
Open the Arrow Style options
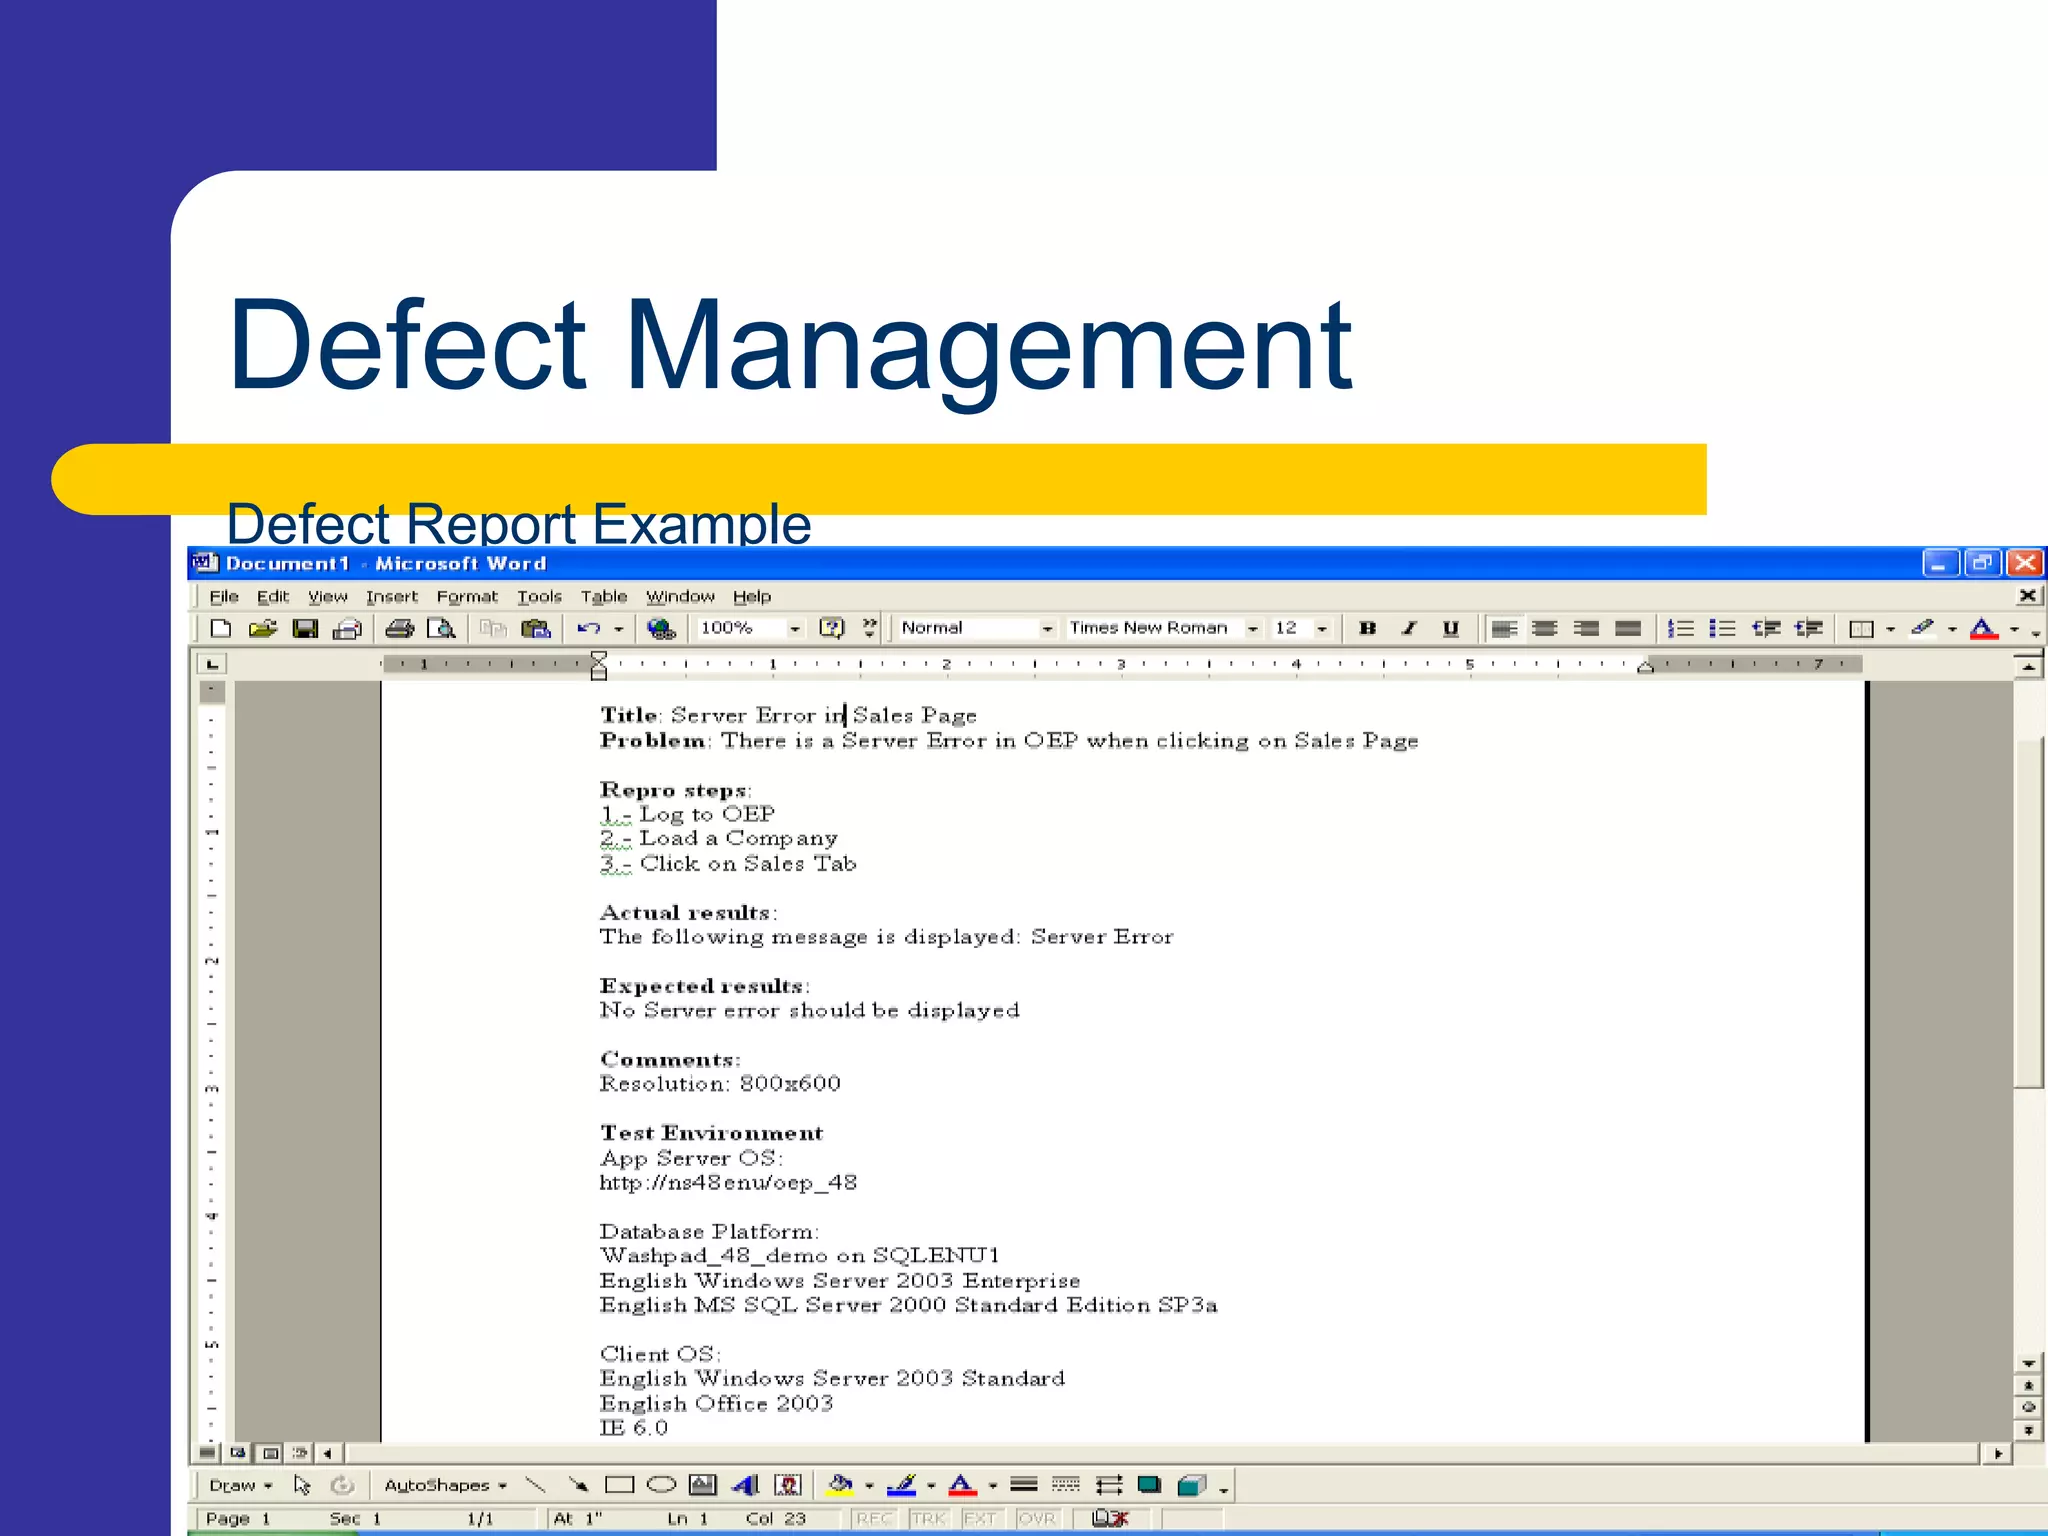(x=1108, y=1485)
